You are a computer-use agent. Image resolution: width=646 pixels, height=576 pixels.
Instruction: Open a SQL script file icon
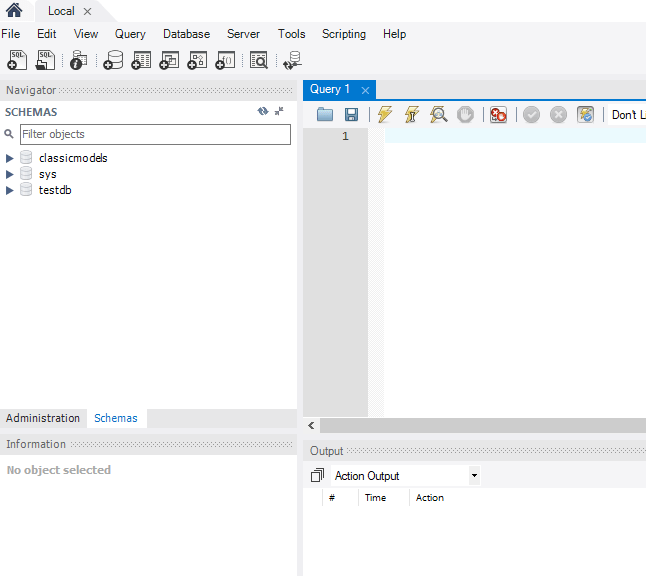[x=45, y=61]
